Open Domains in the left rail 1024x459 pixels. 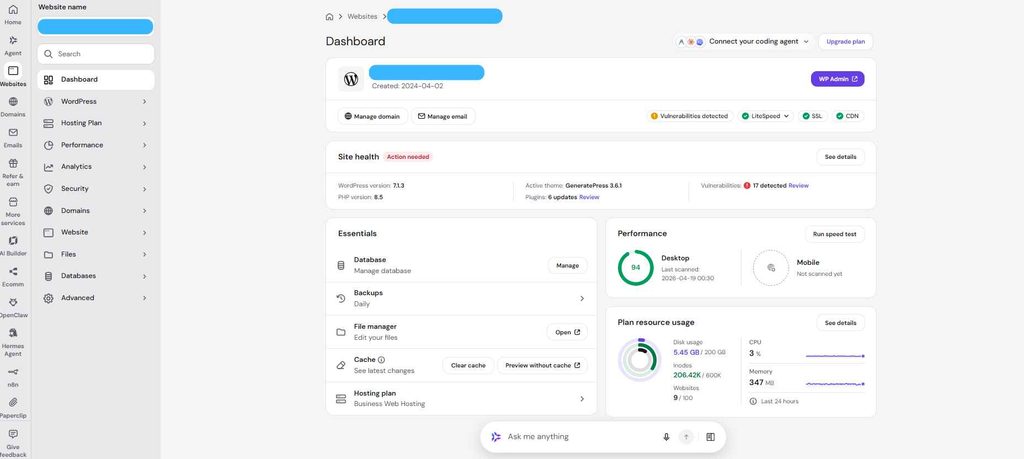click(x=13, y=102)
